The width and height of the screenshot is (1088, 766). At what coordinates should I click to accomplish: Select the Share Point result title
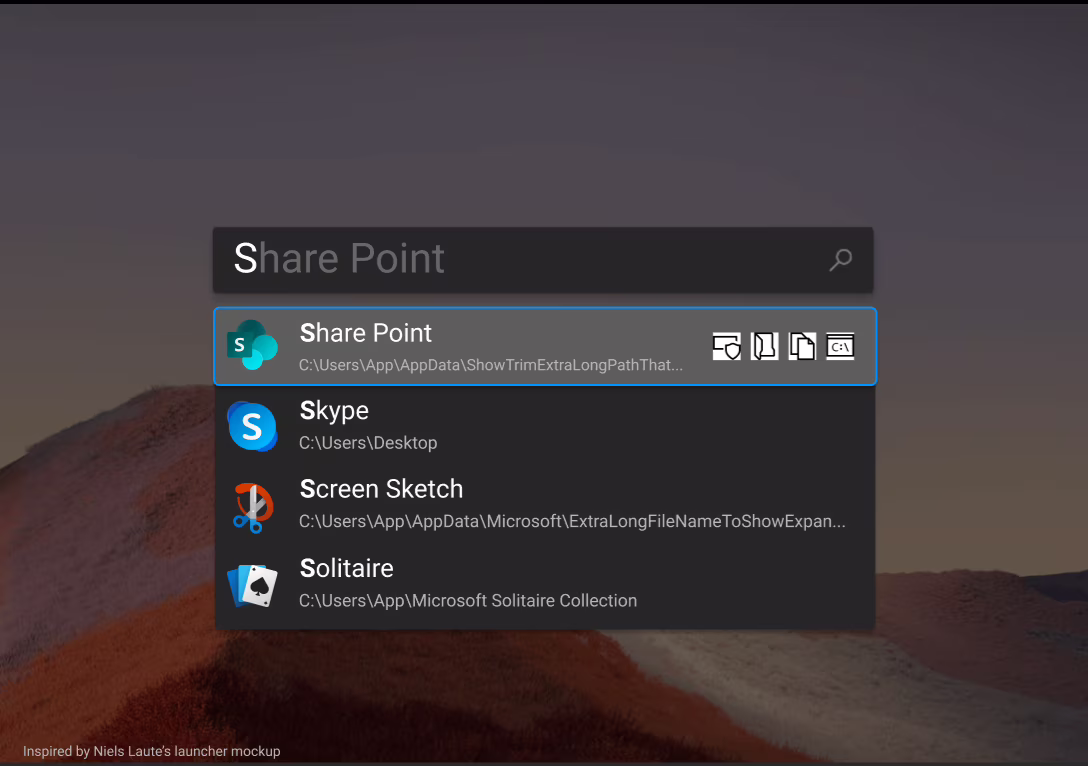click(366, 333)
